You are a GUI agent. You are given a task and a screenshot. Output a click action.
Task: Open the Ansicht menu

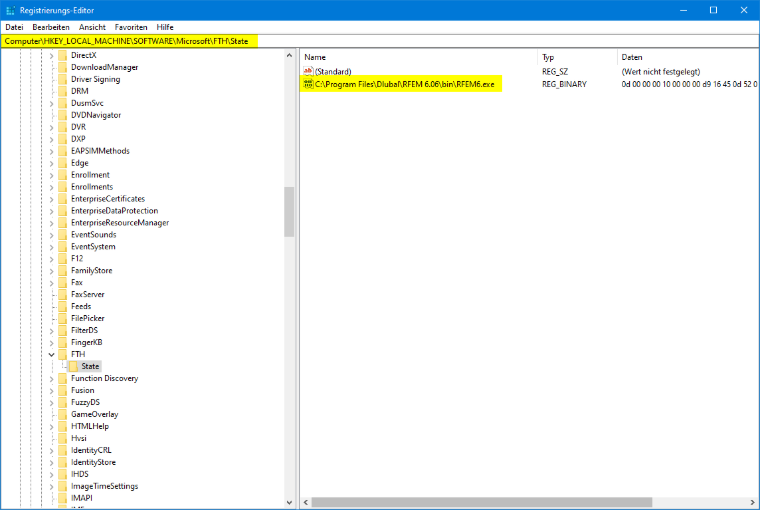pyautogui.click(x=92, y=27)
